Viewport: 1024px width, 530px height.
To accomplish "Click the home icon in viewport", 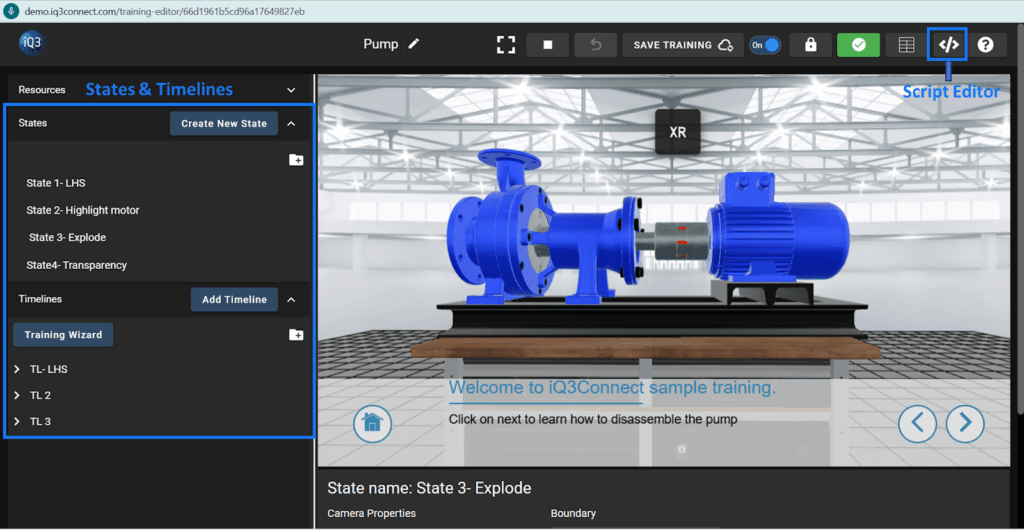I will point(372,423).
